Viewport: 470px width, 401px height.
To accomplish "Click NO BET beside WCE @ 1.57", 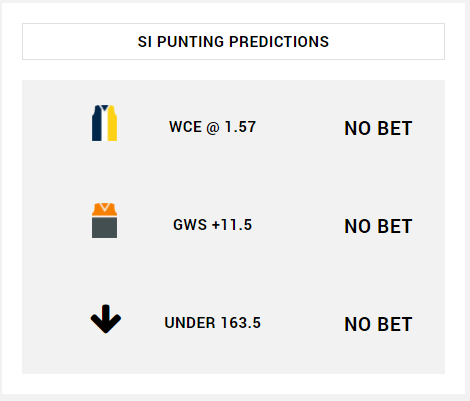I will [378, 128].
